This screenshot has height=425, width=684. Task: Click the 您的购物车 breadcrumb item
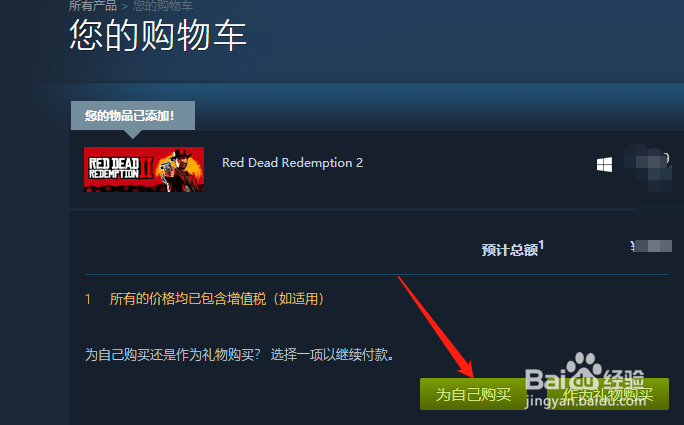[x=163, y=6]
